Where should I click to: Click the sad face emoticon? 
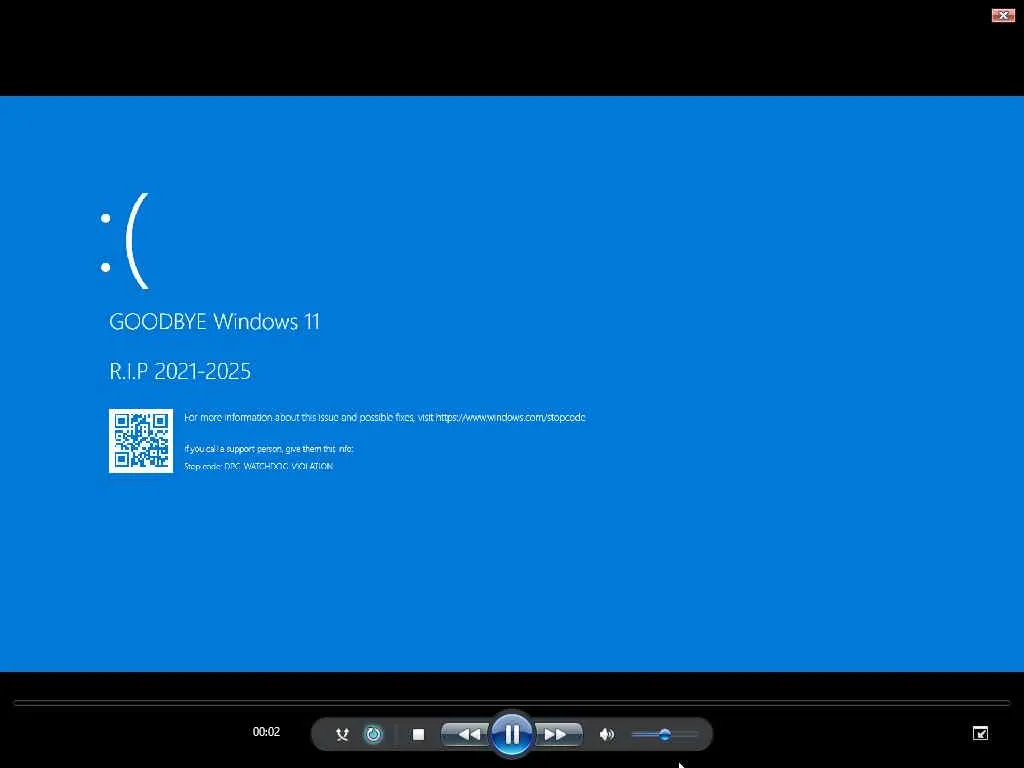pos(125,241)
